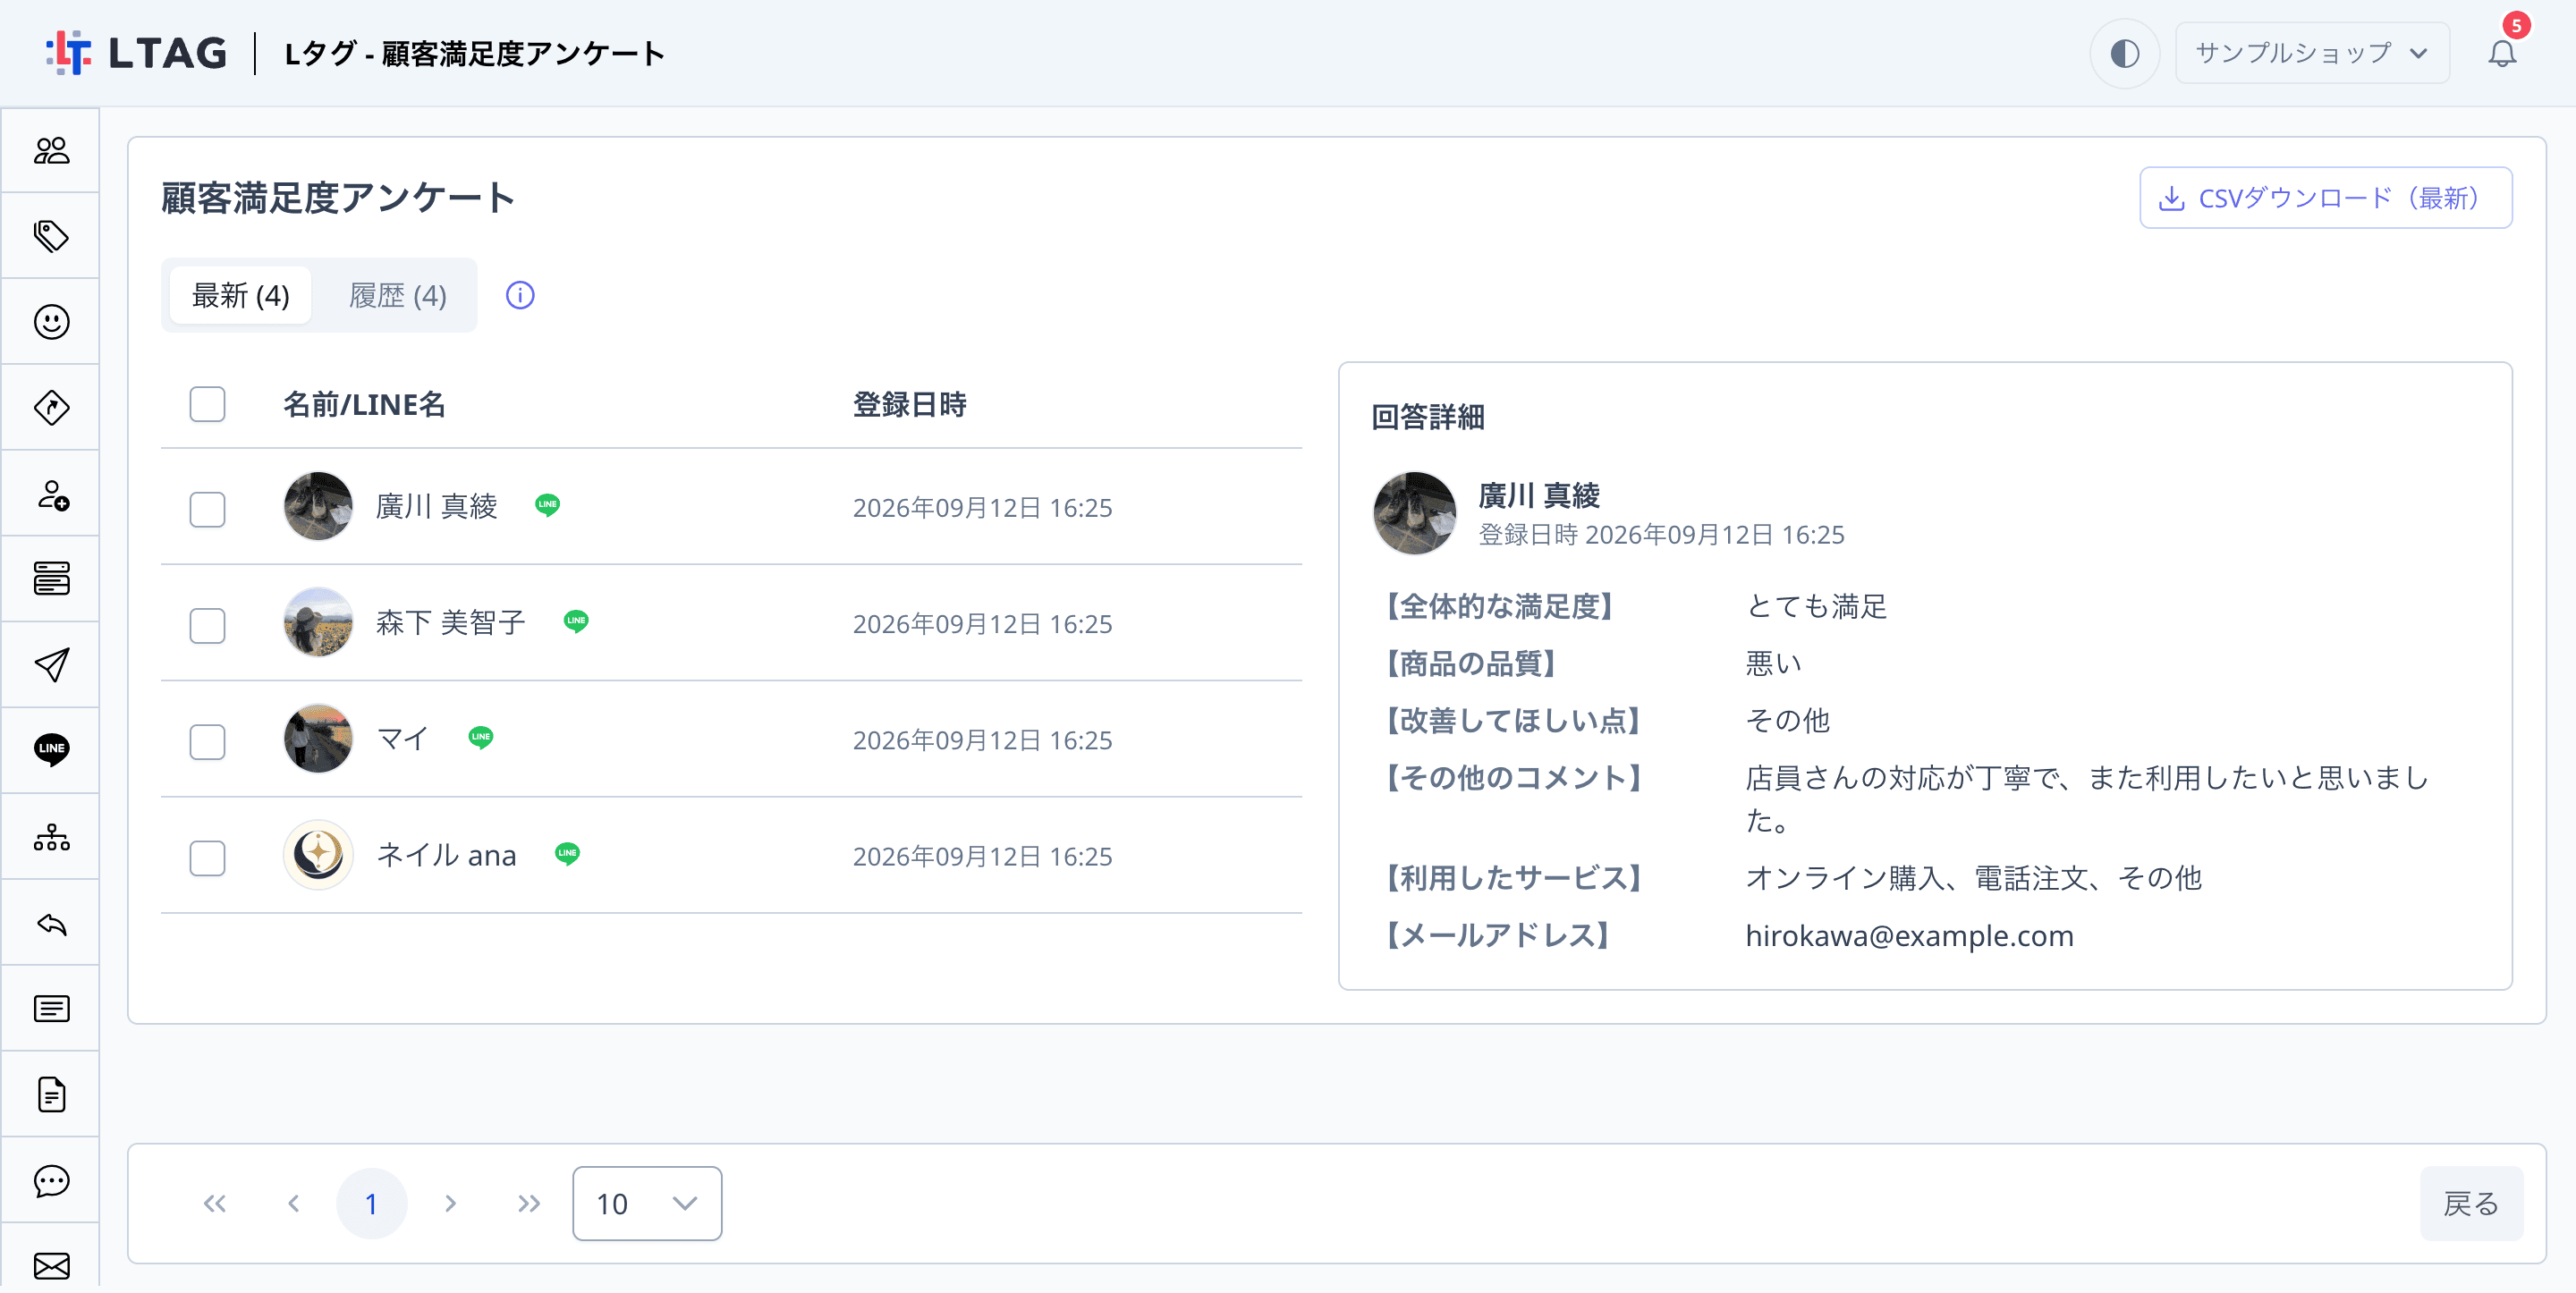The width and height of the screenshot is (2576, 1293).
Task: Click the reply arrow sidebar icon
Action: point(51,923)
